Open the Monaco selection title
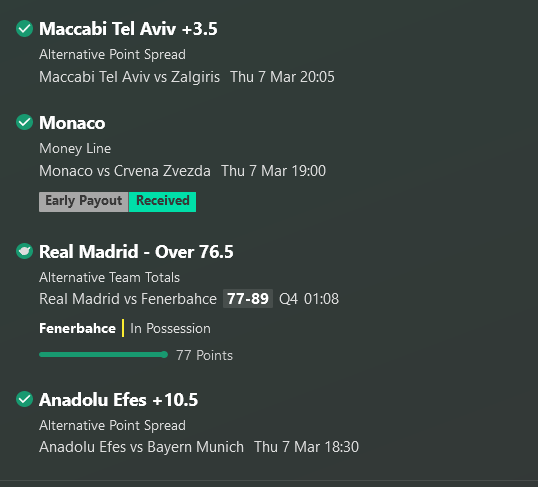Image resolution: width=538 pixels, height=487 pixels. click(72, 123)
